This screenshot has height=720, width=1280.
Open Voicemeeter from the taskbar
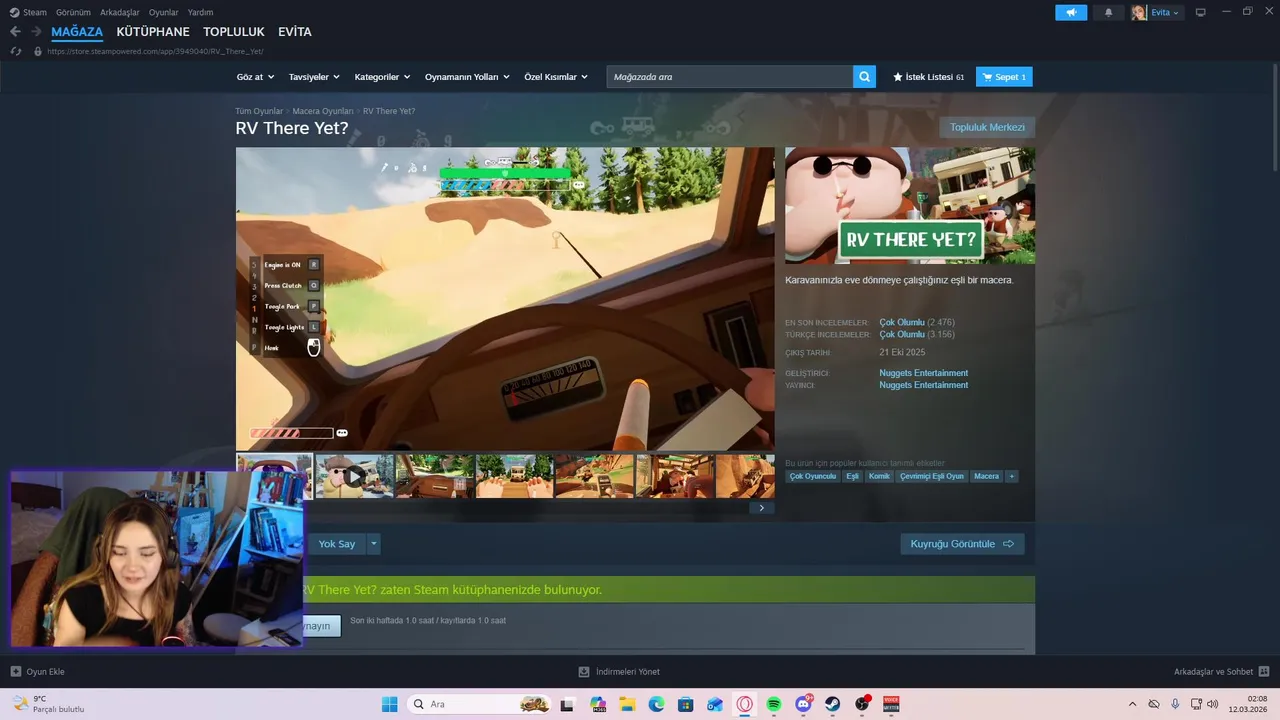(x=891, y=704)
